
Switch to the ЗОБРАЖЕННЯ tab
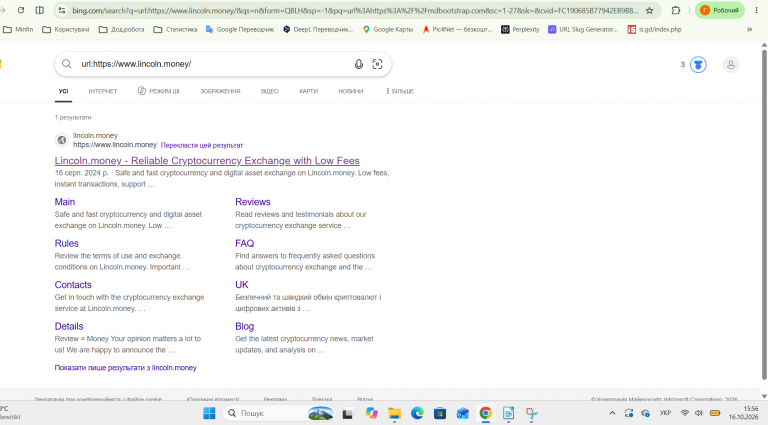pos(220,91)
